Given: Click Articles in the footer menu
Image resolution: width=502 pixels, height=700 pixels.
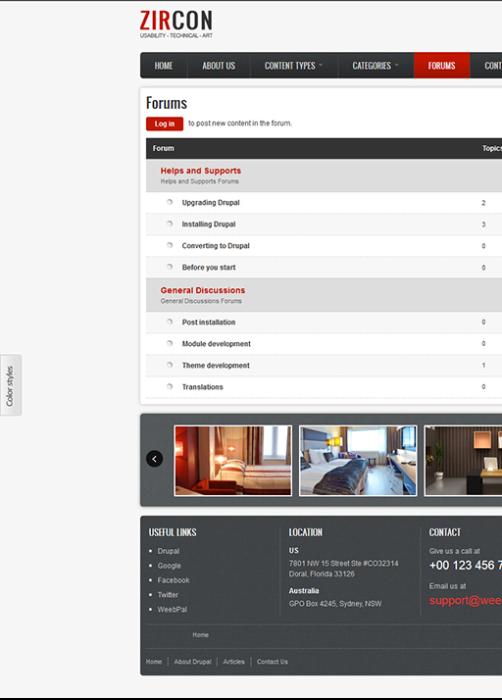Looking at the screenshot, I should (x=234, y=662).
